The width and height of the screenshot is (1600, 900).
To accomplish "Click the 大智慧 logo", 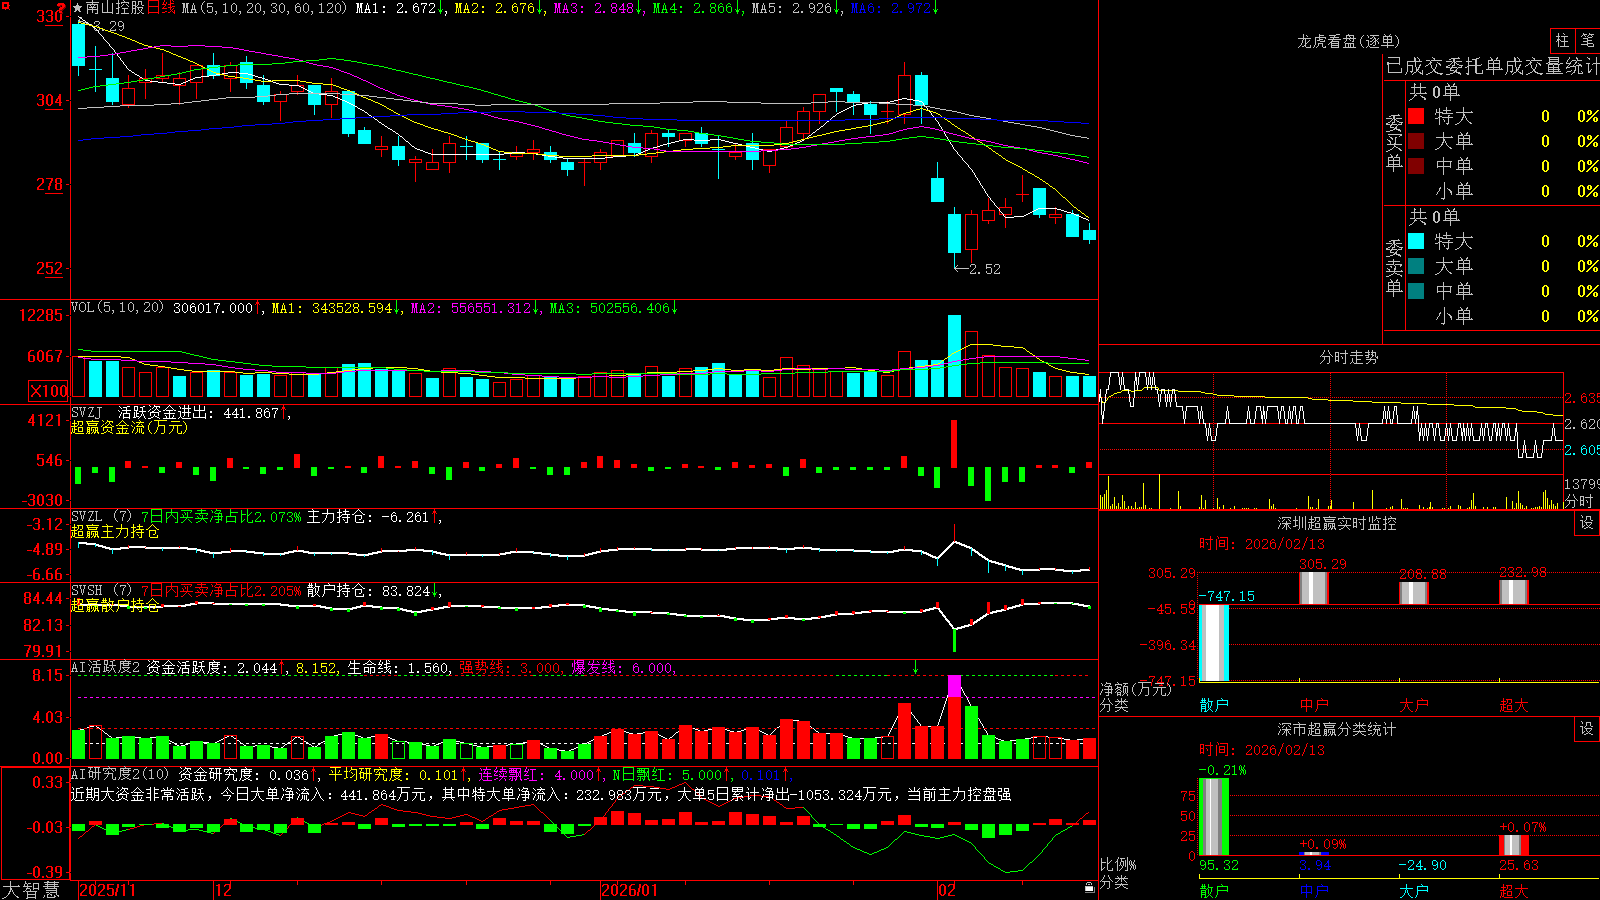I will pos(31,890).
